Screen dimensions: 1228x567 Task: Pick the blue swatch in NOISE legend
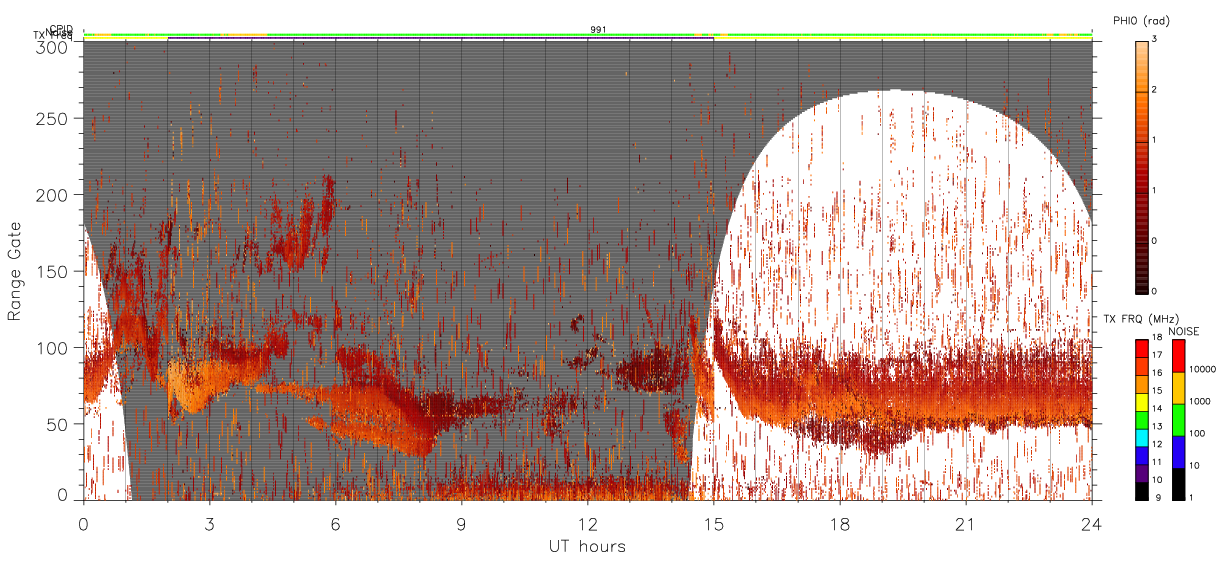[1177, 451]
